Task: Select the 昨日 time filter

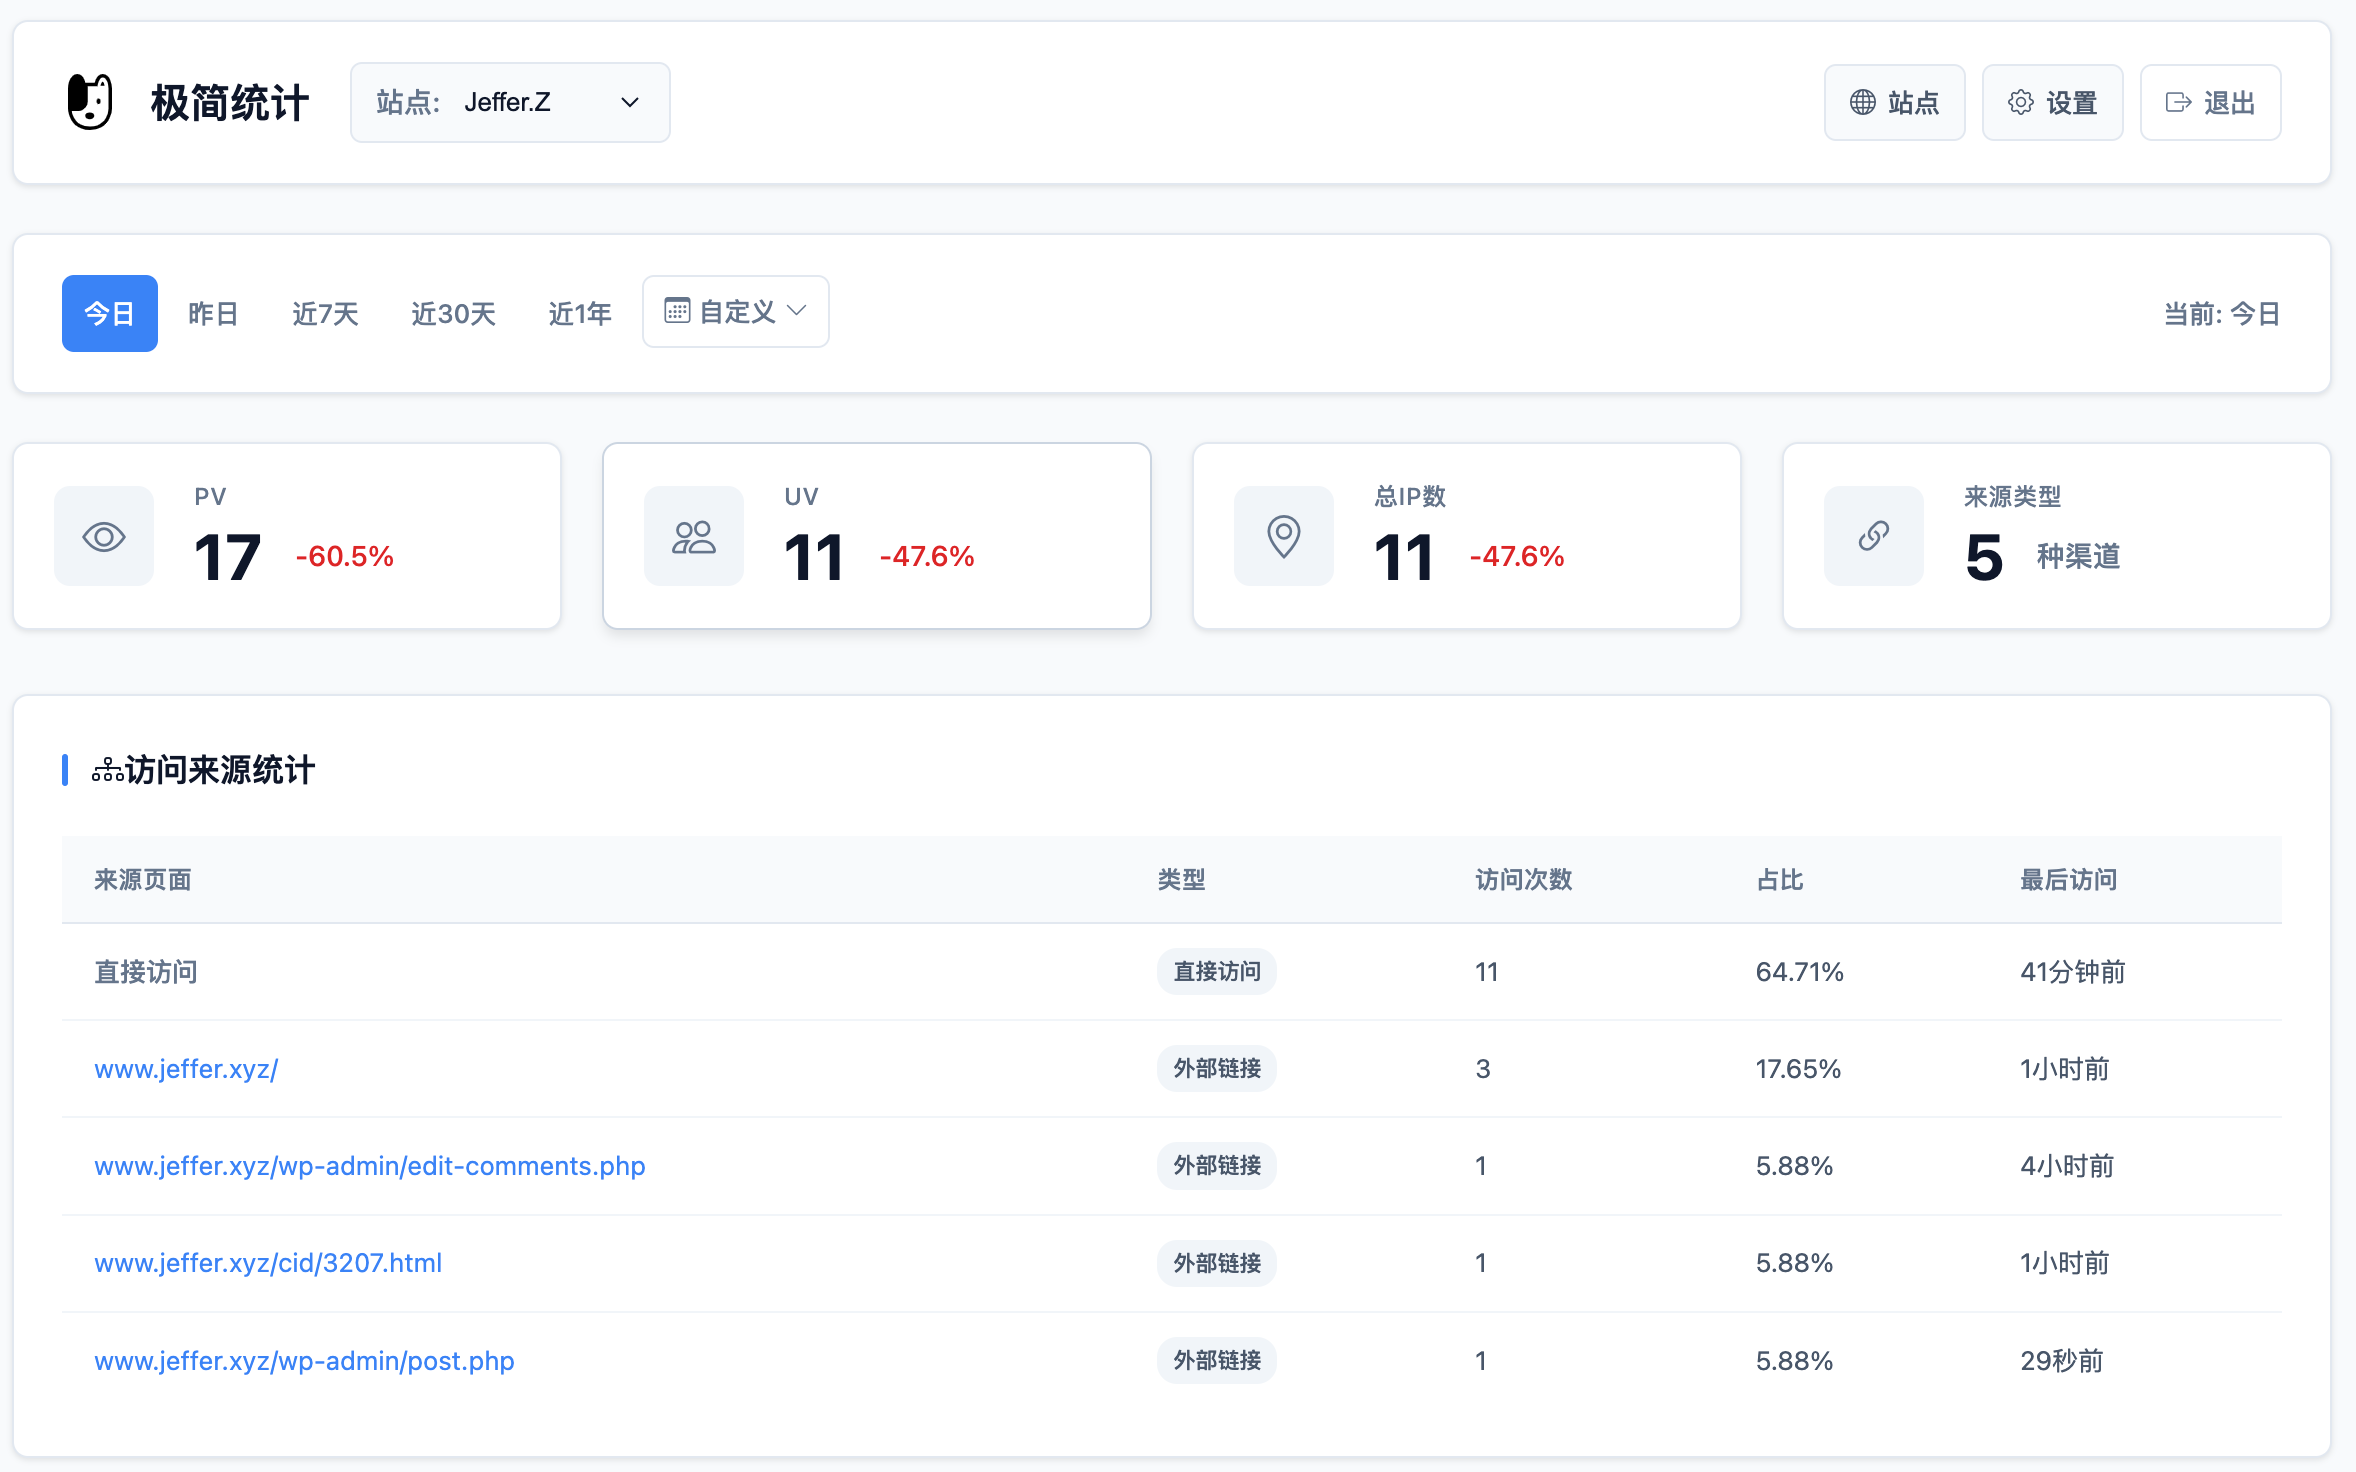Action: tap(212, 313)
